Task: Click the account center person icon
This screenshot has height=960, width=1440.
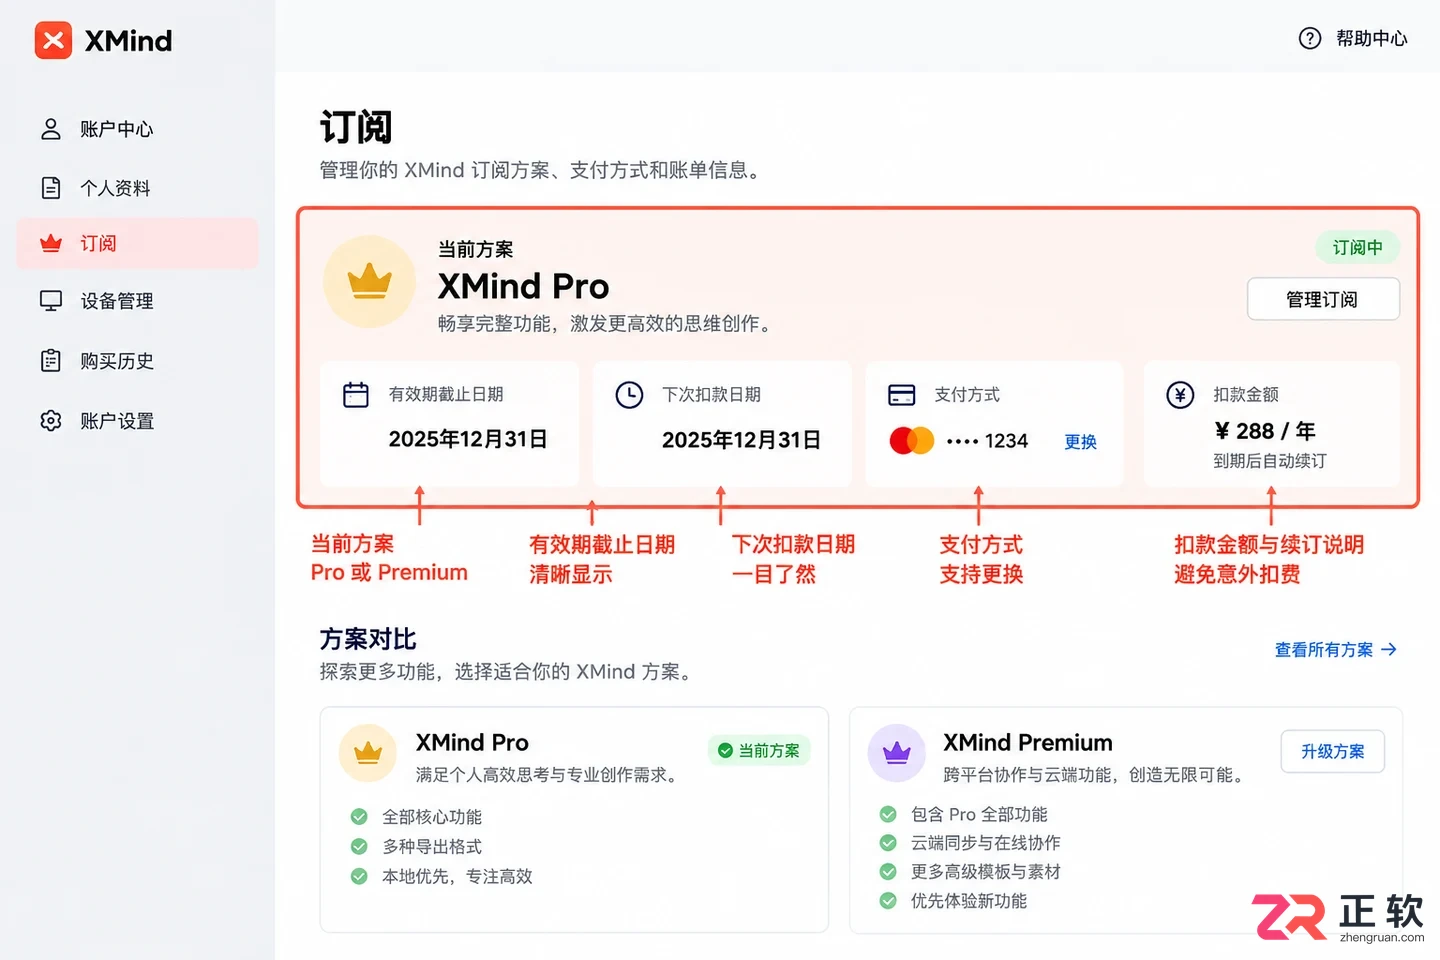Action: 51,129
